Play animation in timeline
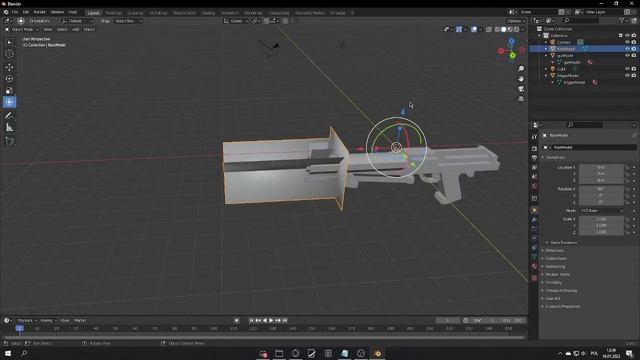640x360 pixels. coord(271,320)
